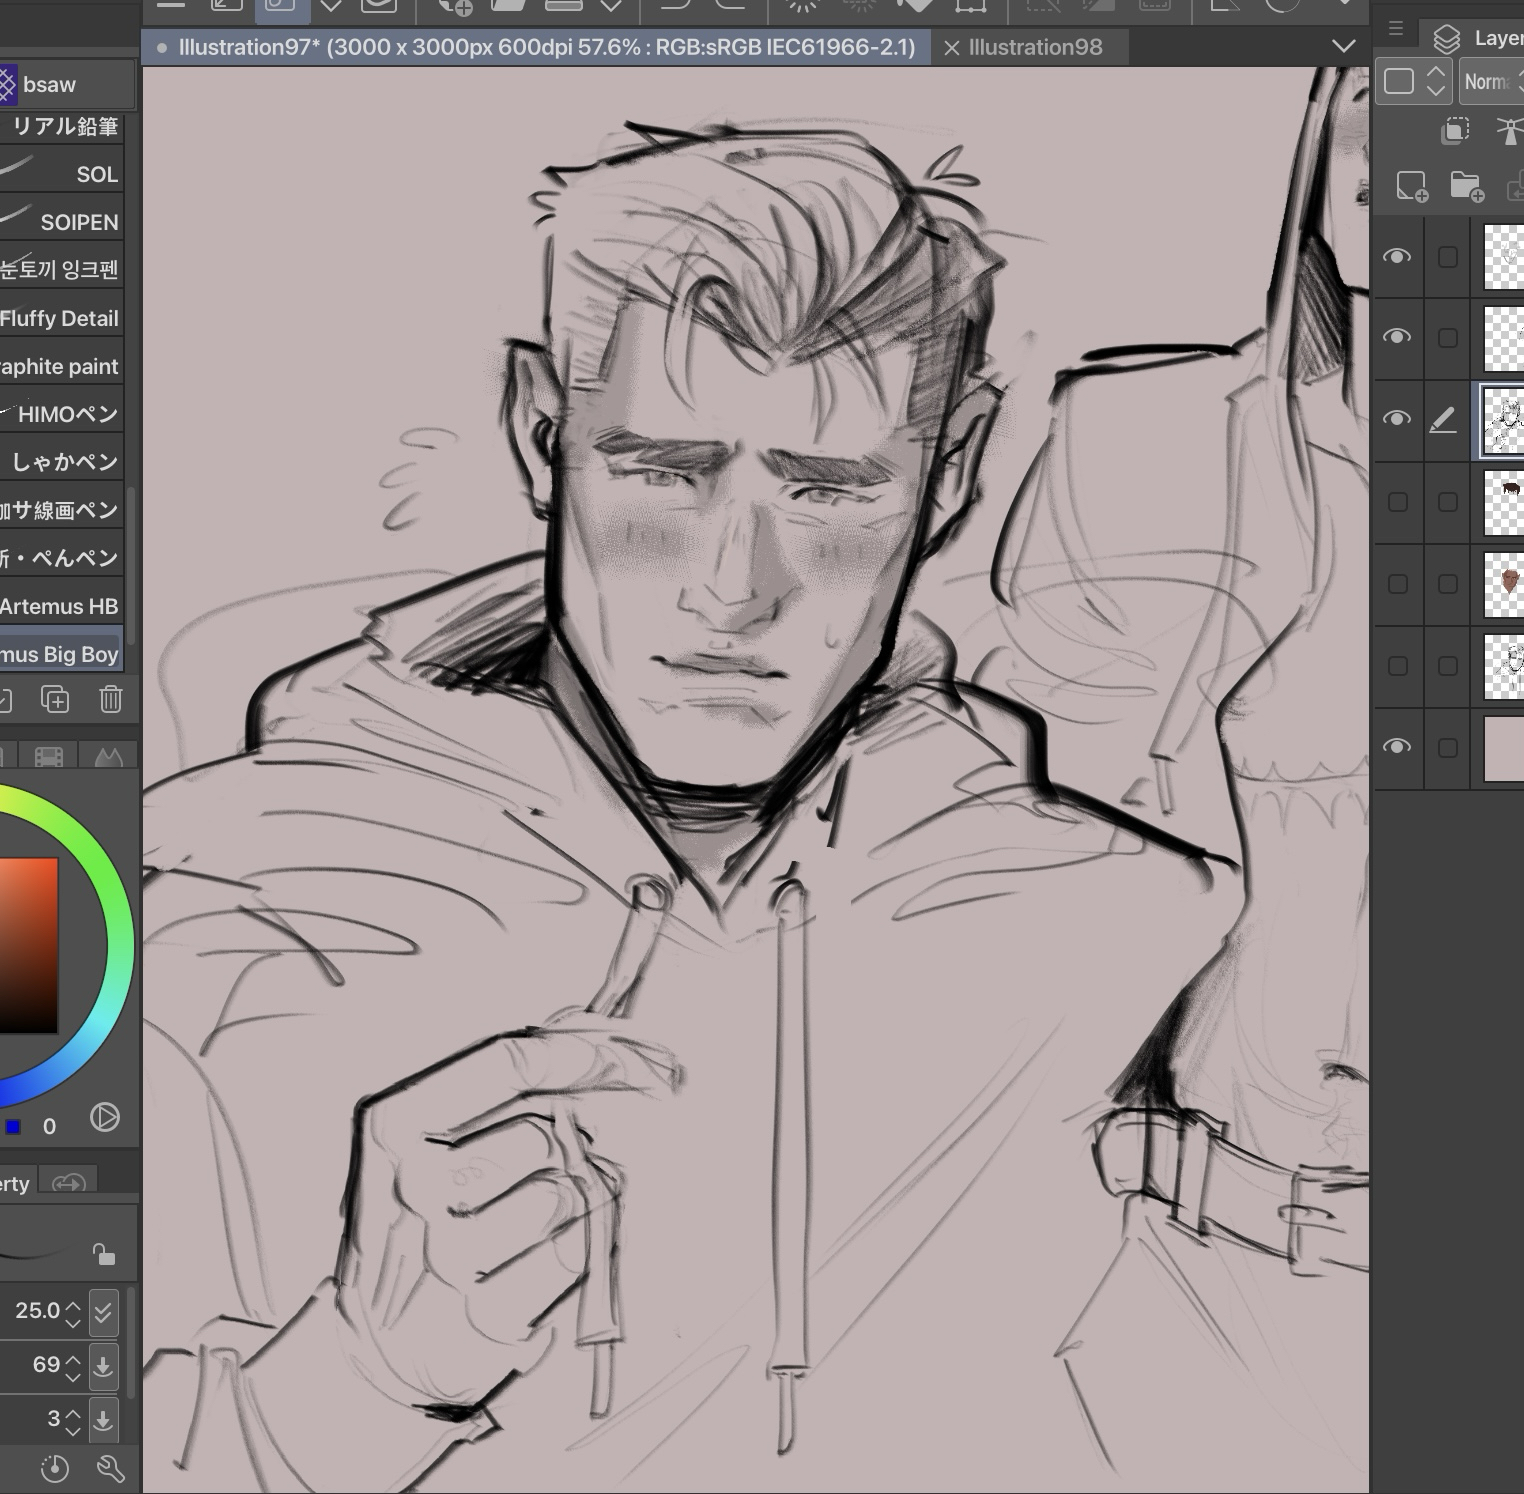Open the Layer panel hamburger menu
The image size is (1524, 1494).
coord(1396,29)
